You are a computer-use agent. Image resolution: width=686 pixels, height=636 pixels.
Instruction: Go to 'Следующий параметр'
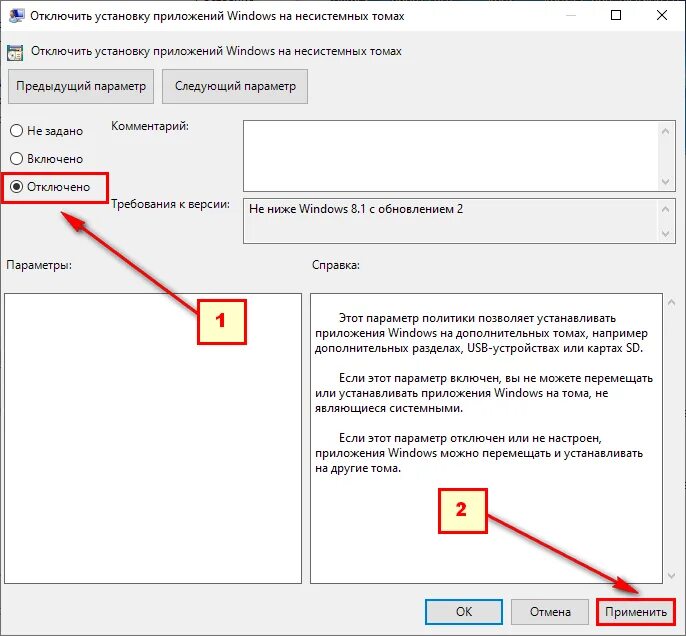pyautogui.click(x=235, y=86)
